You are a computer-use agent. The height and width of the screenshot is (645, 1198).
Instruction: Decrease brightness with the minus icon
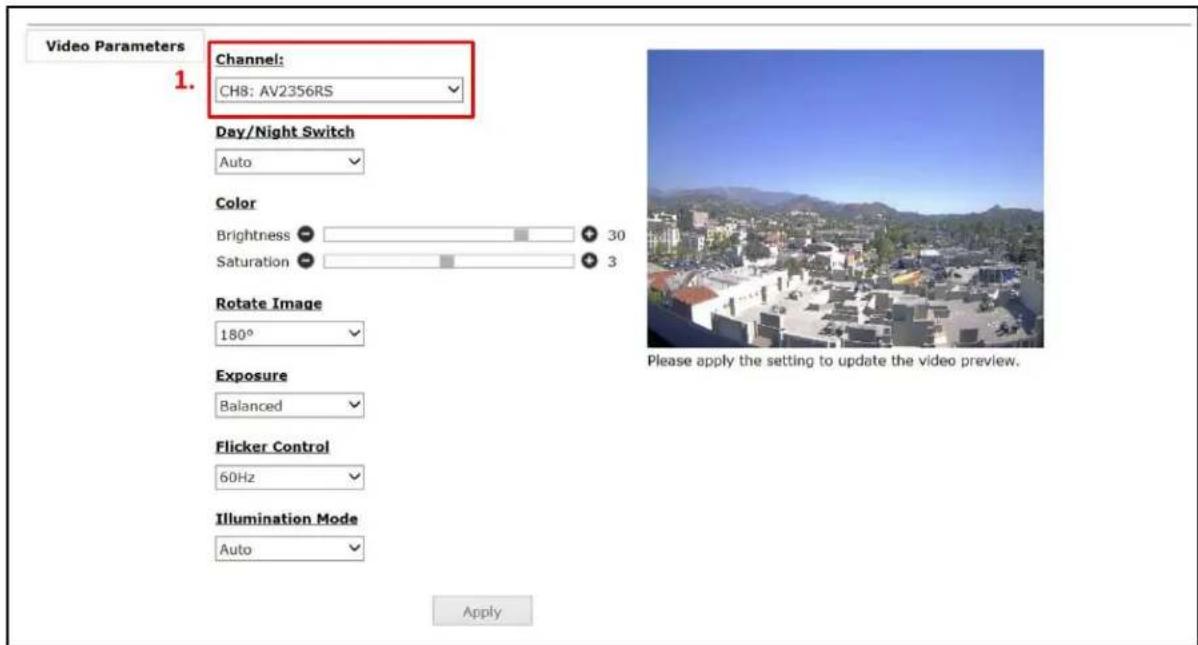[x=306, y=235]
